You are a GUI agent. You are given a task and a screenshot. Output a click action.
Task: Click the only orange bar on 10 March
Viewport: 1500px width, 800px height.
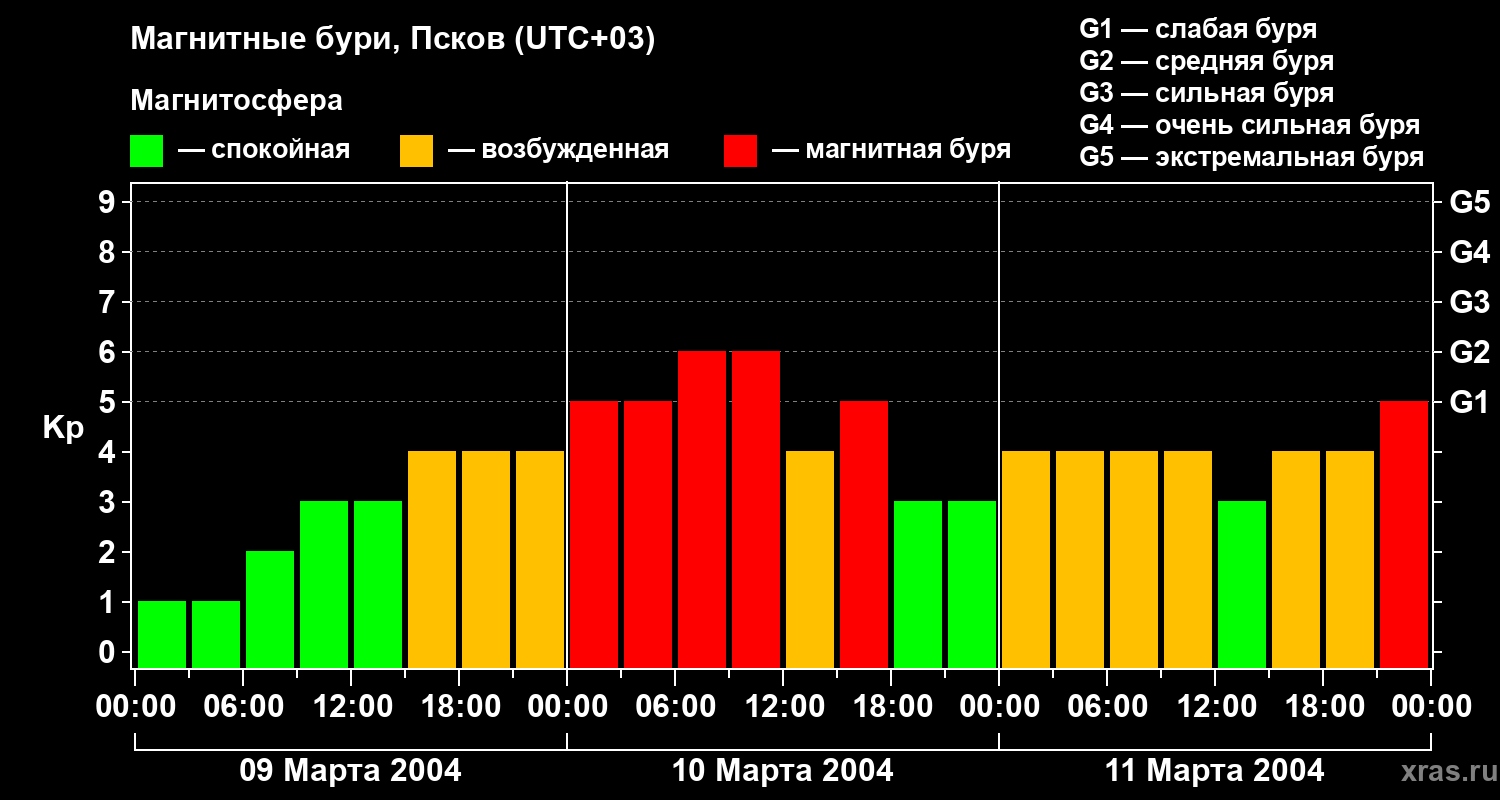[810, 559]
